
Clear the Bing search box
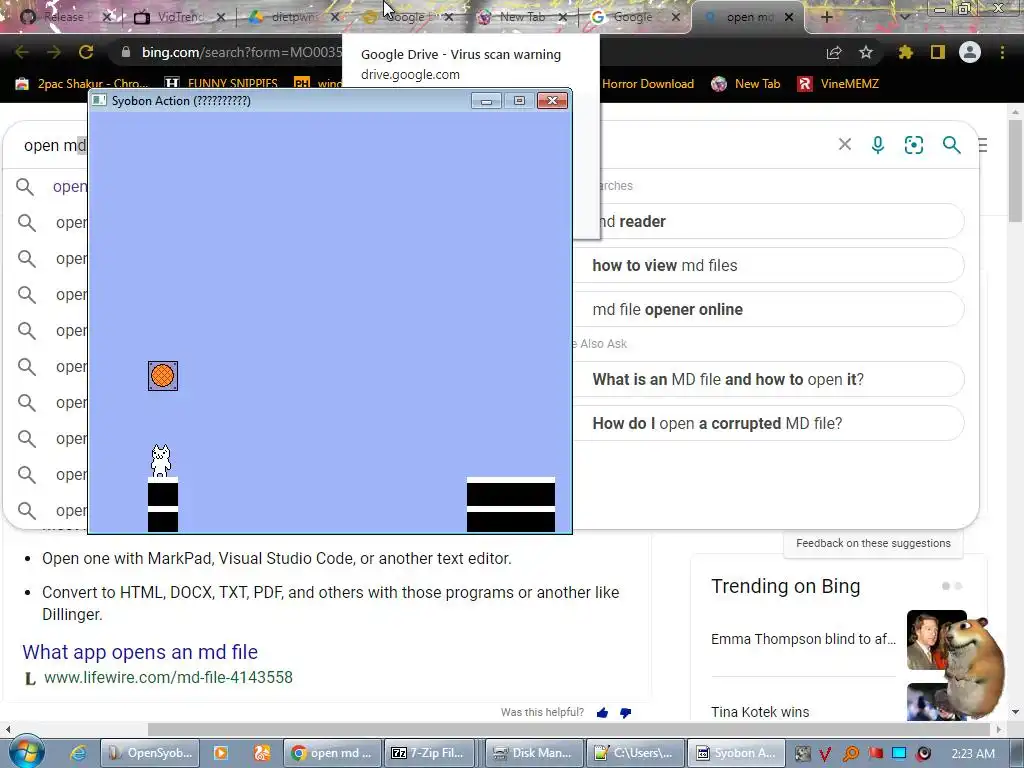(x=844, y=144)
